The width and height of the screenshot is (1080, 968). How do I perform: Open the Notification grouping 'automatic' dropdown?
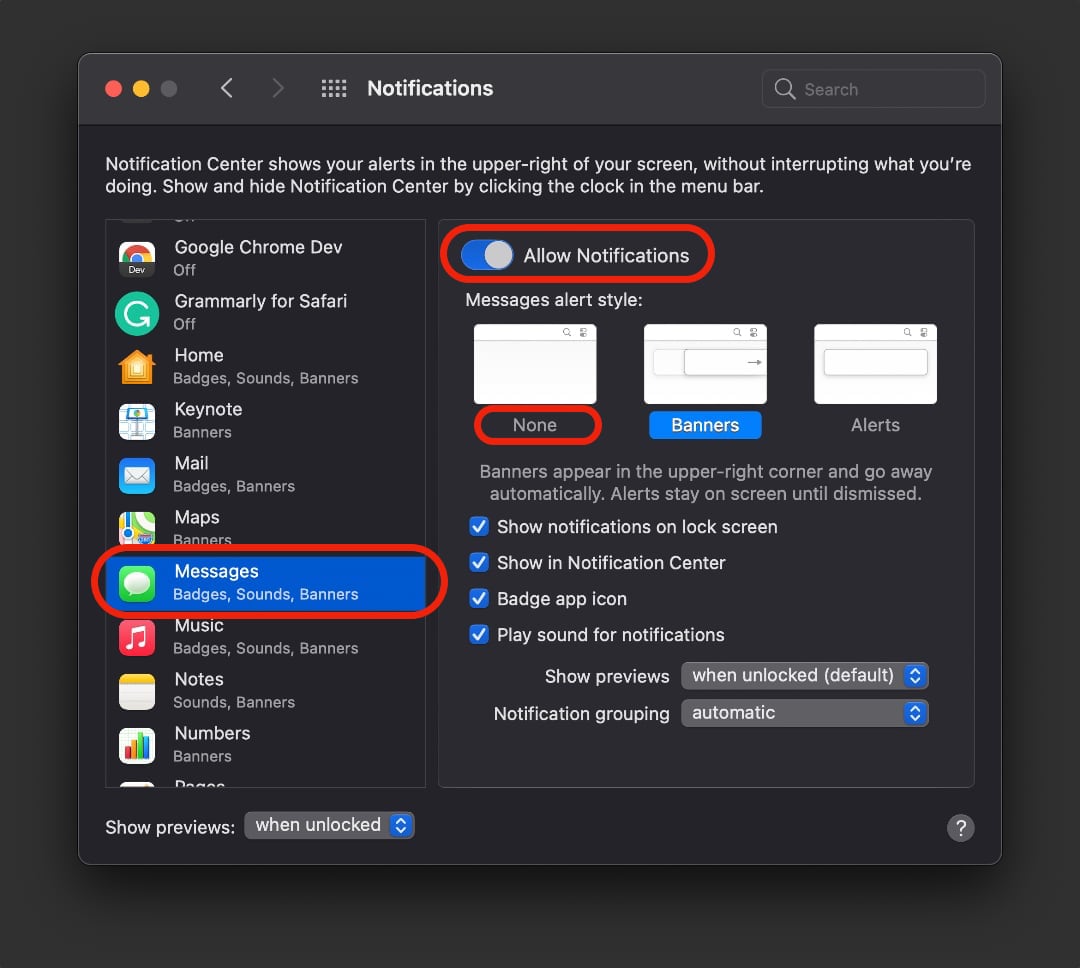804,712
